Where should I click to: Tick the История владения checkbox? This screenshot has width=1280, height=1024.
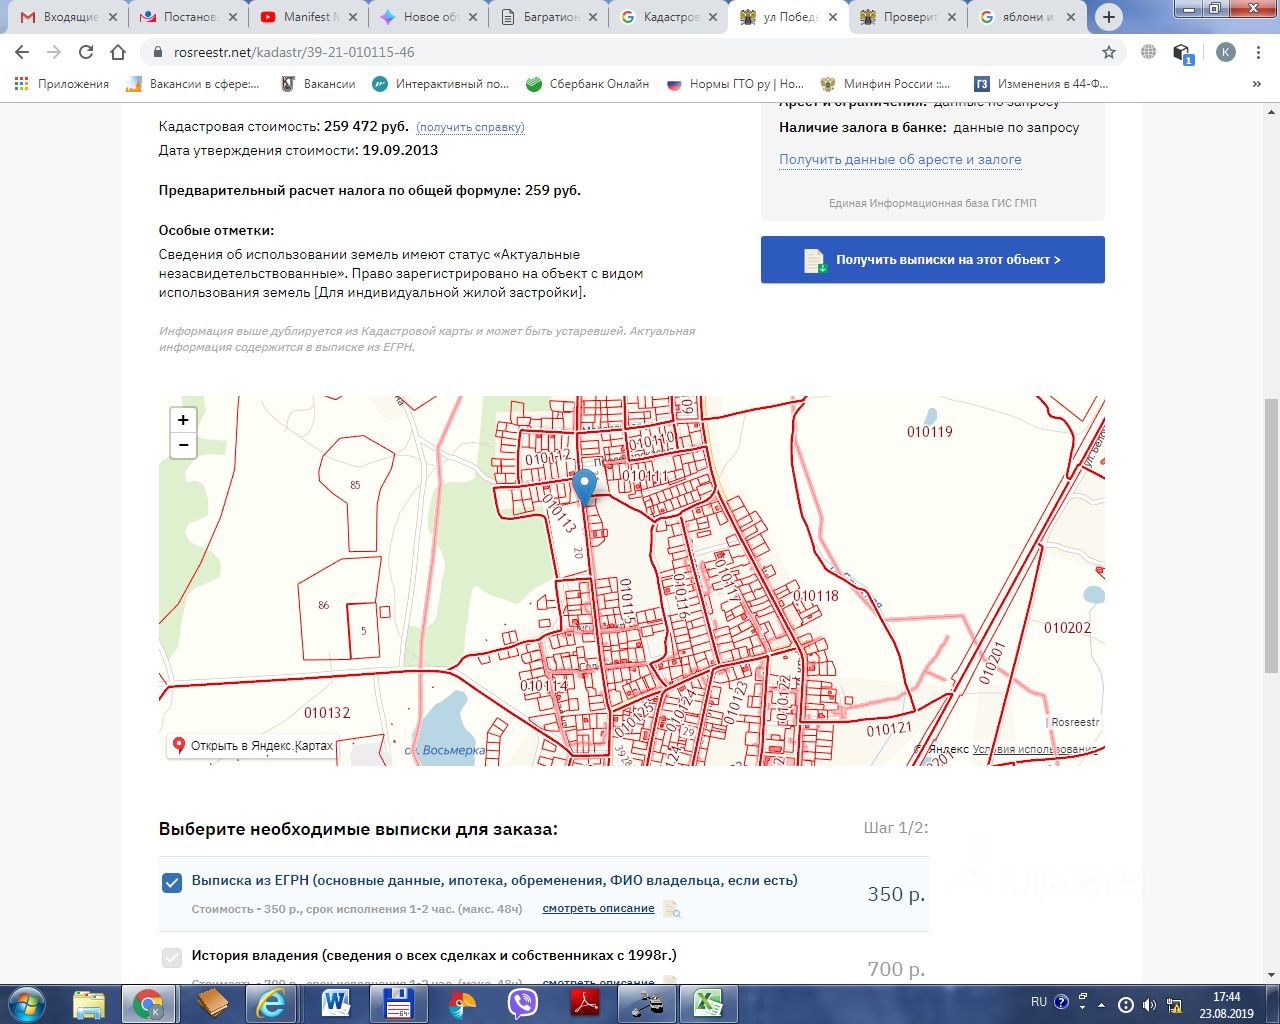point(172,957)
